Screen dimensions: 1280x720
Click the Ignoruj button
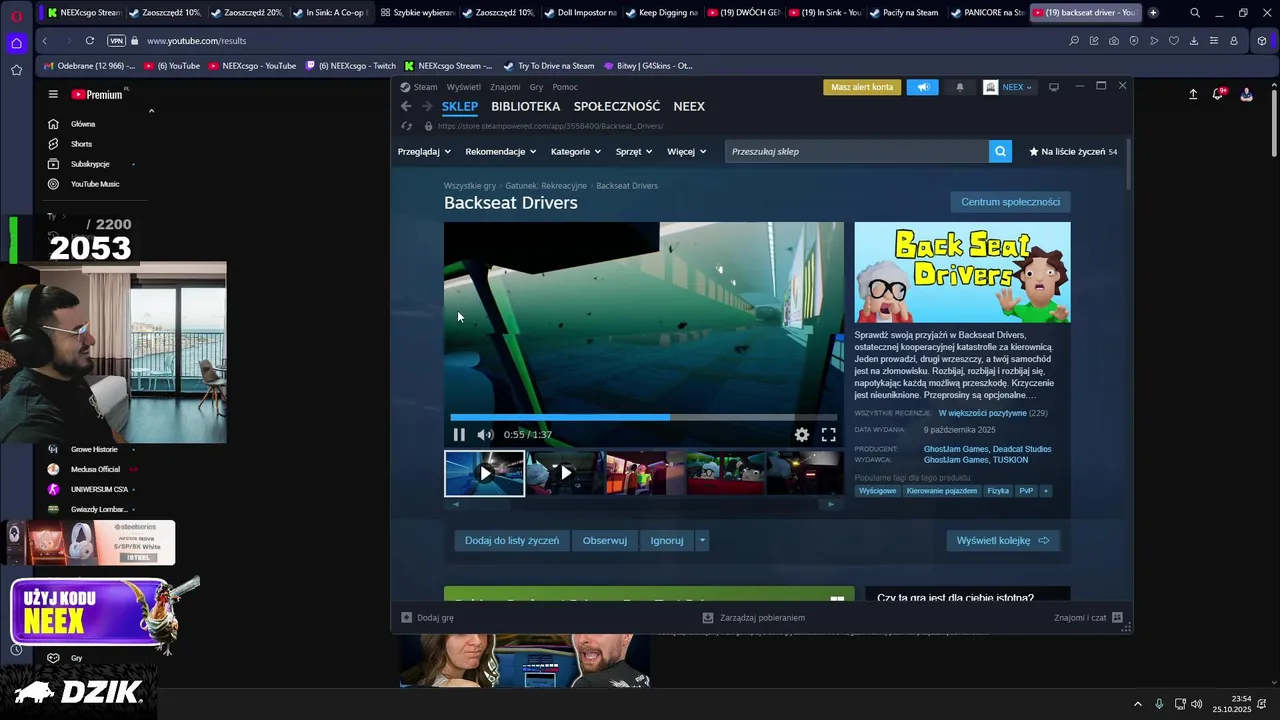(667, 540)
